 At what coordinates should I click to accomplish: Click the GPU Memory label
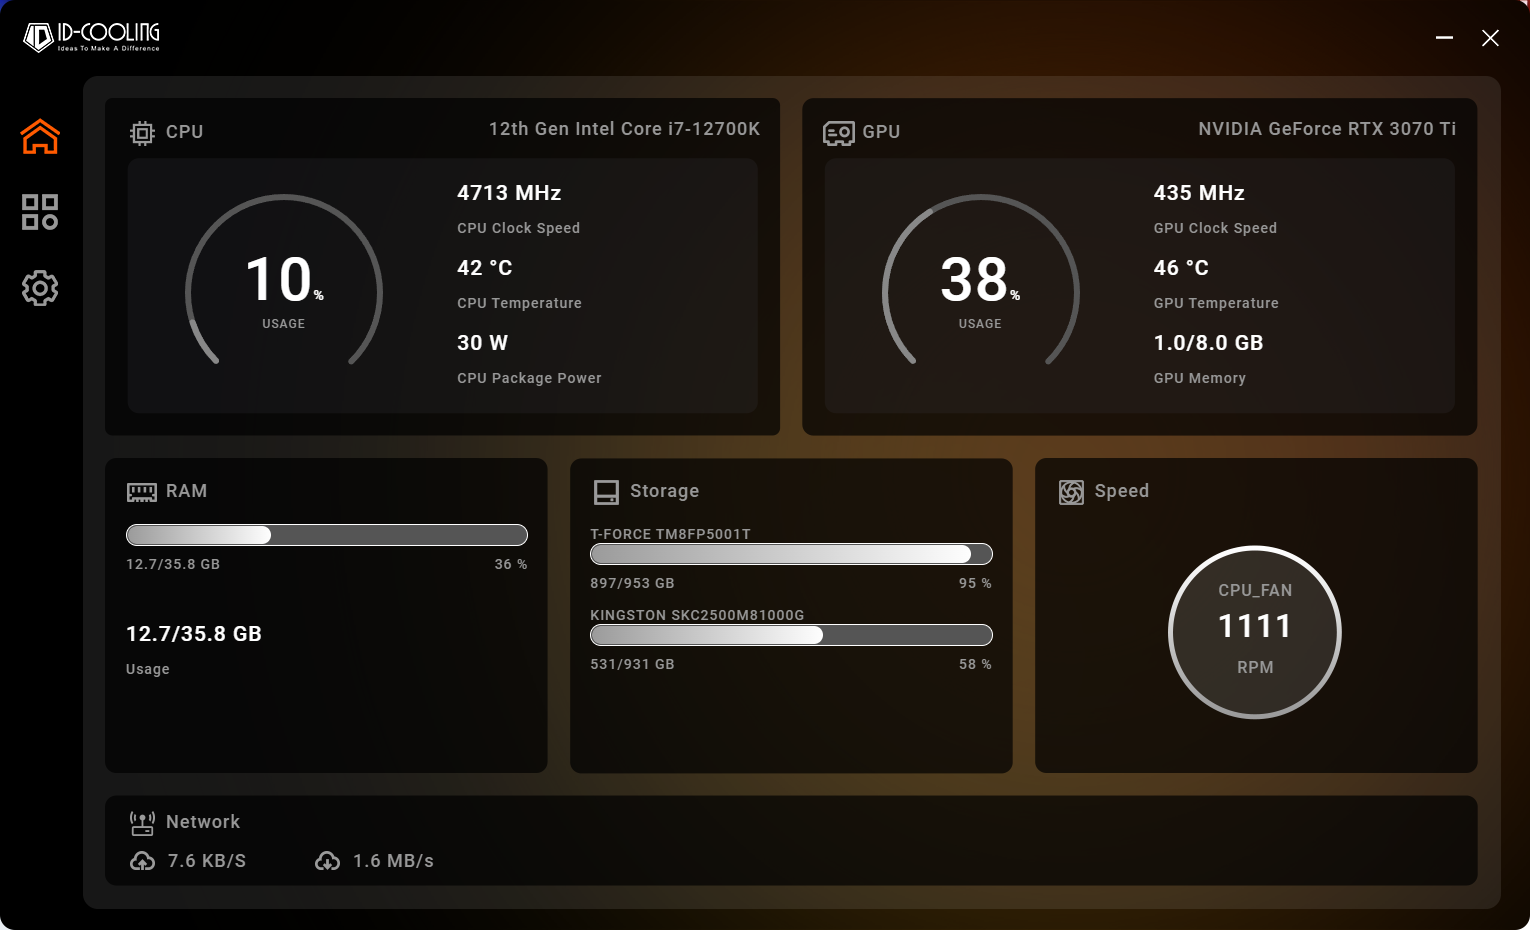point(1200,378)
